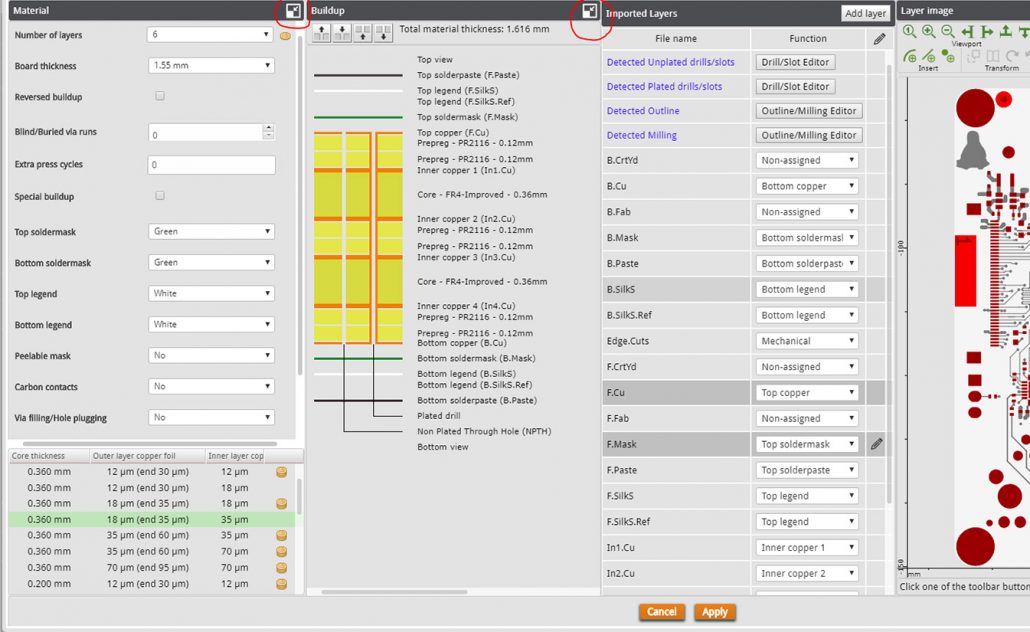The image size is (1030, 632).
Task: Insert a line using the Insert toolbar
Action: pos(928,56)
